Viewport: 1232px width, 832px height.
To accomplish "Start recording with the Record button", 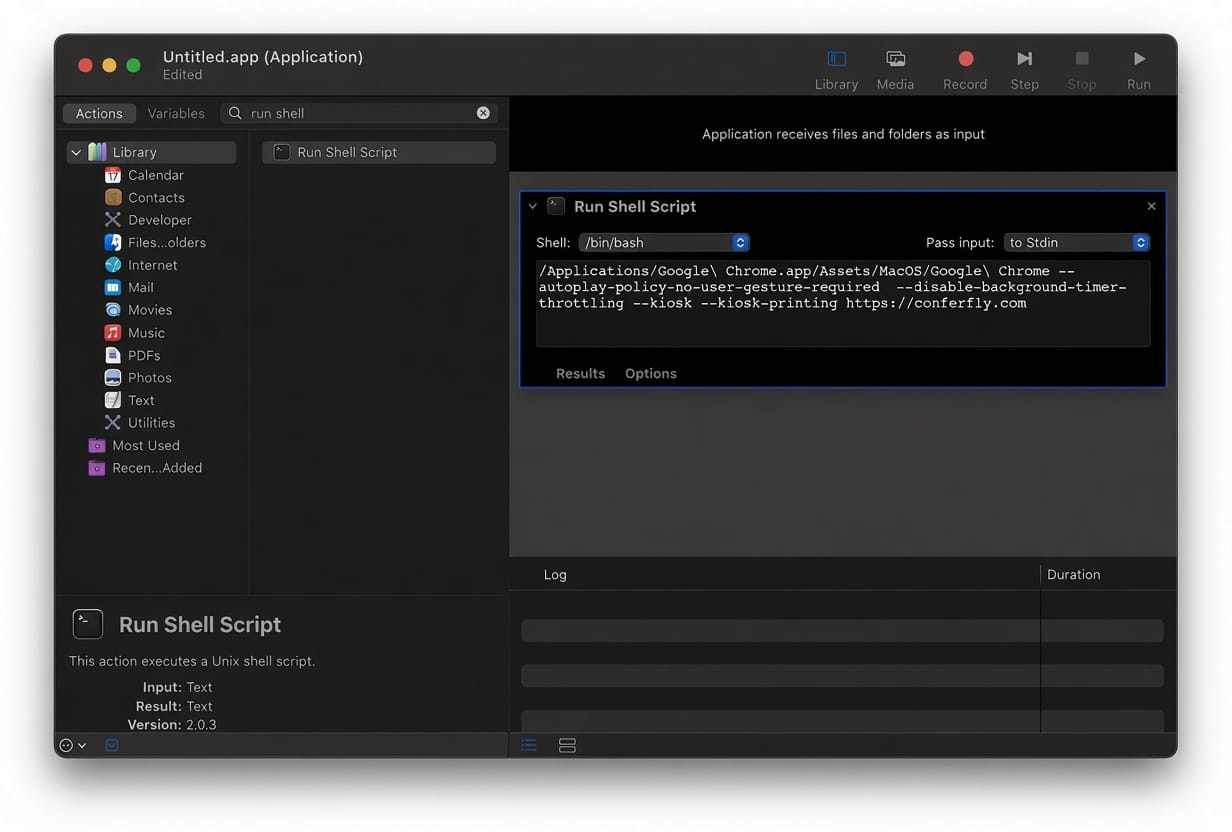I will point(965,70).
